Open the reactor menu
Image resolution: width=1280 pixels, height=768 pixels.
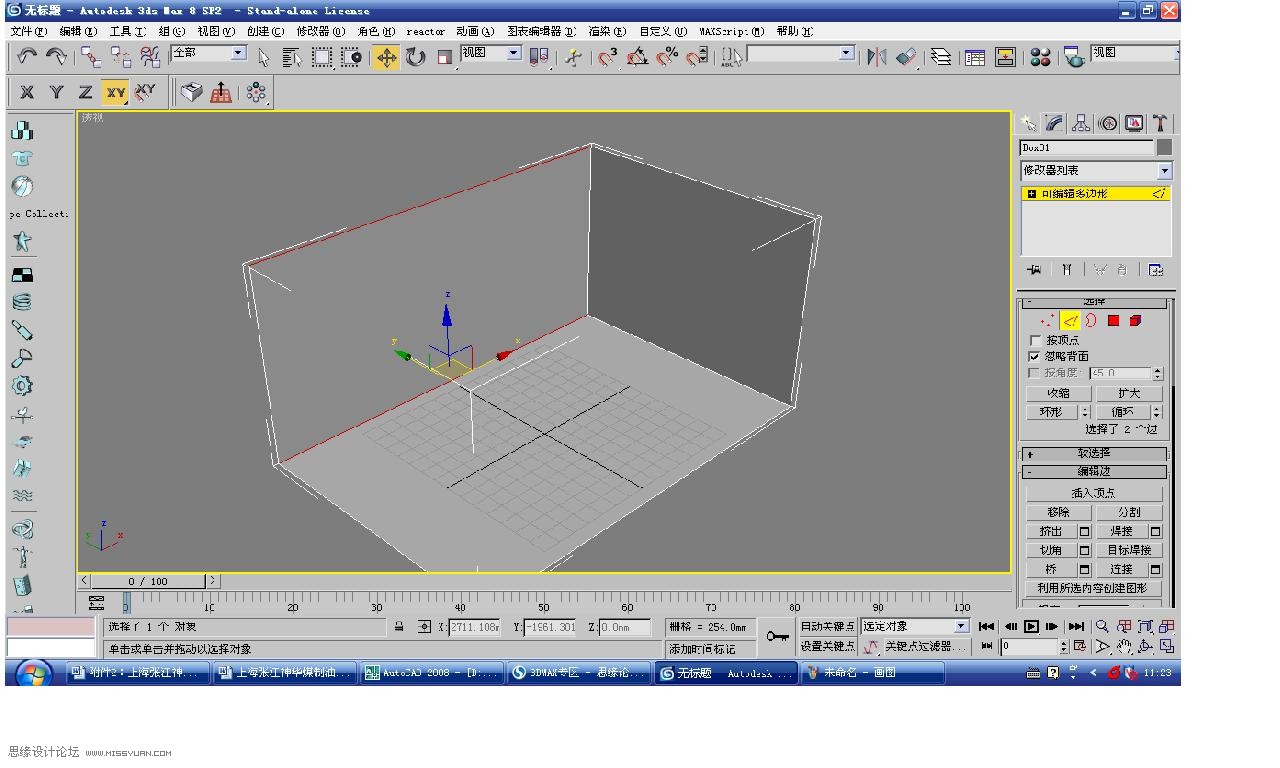tap(426, 31)
